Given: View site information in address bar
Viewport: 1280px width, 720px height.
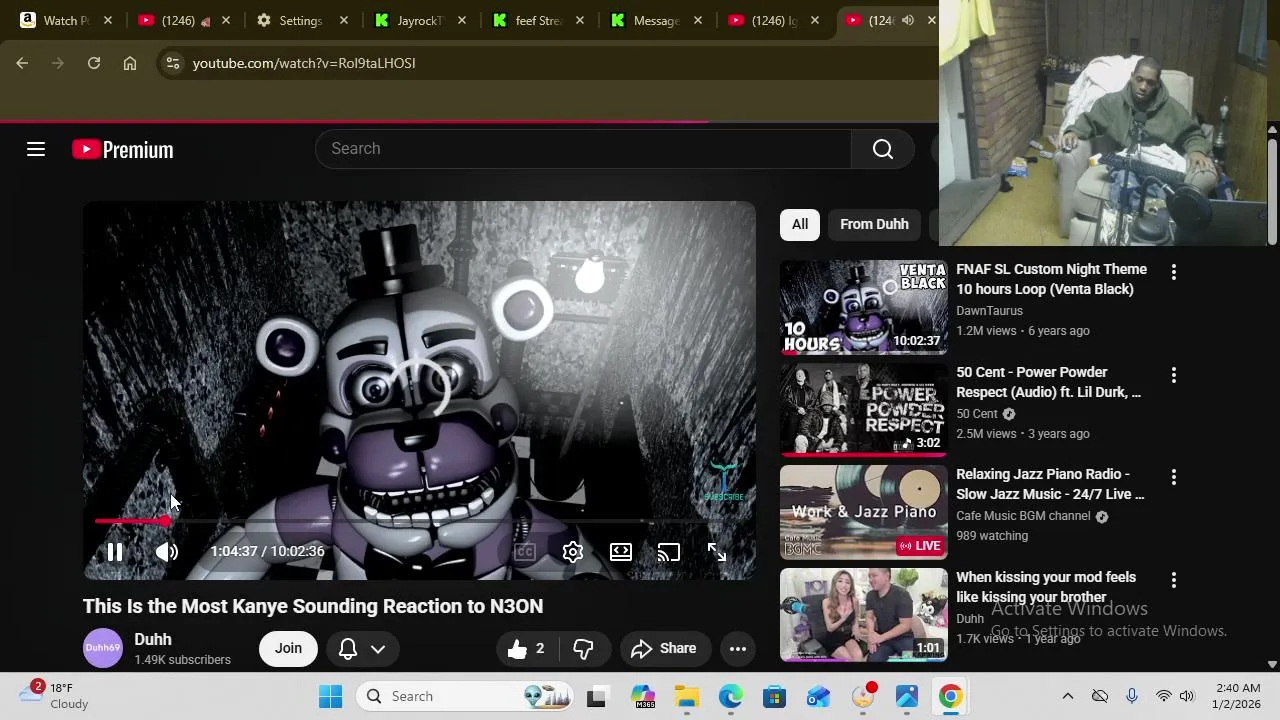Looking at the screenshot, I should tap(173, 63).
